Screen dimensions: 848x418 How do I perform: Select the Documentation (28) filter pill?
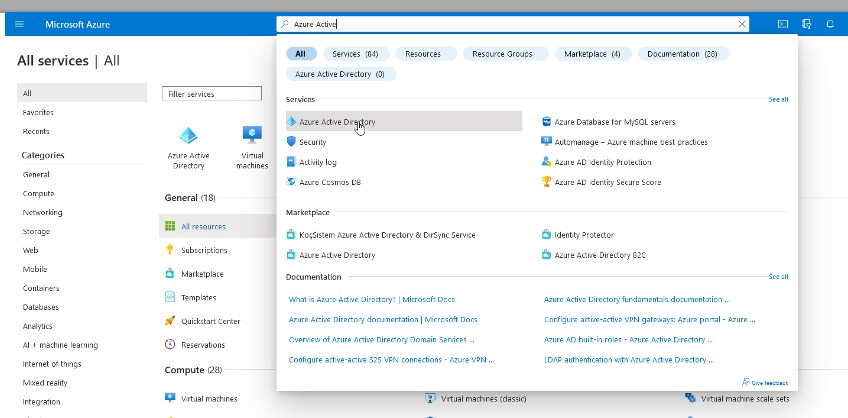683,54
